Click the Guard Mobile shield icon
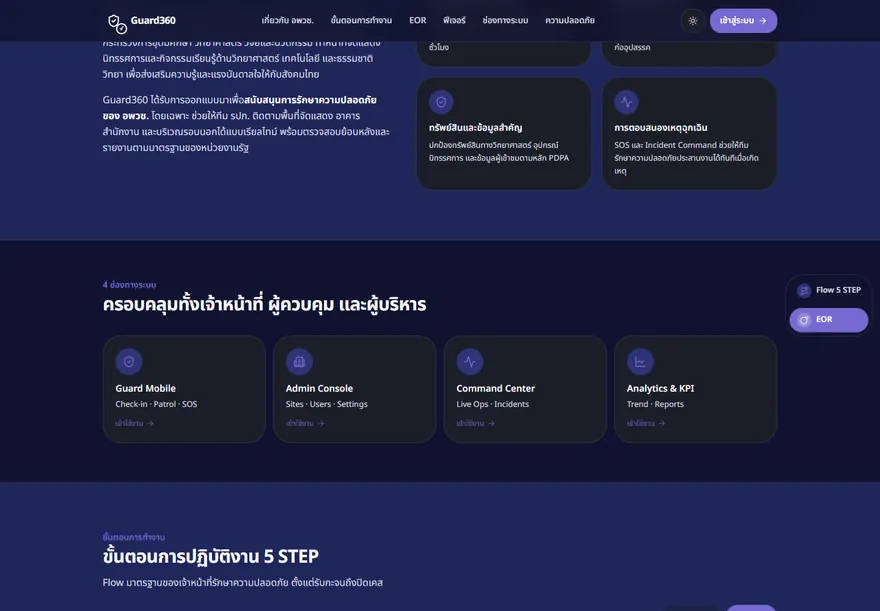The height and width of the screenshot is (611, 880). [129, 362]
